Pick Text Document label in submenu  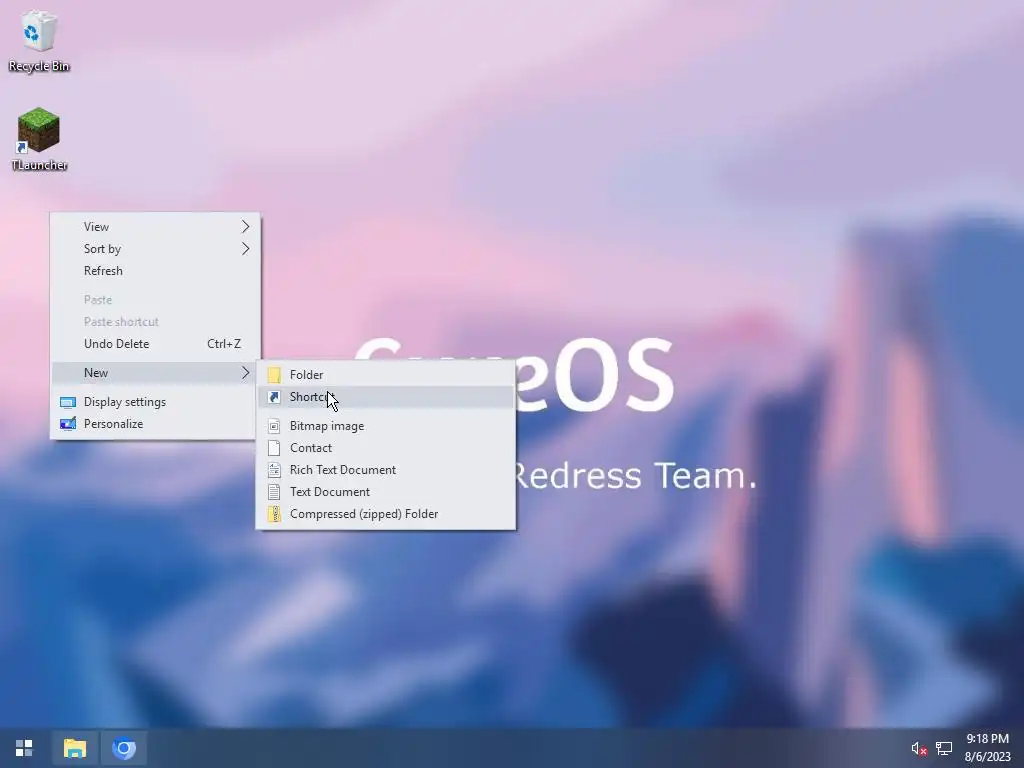click(x=330, y=492)
